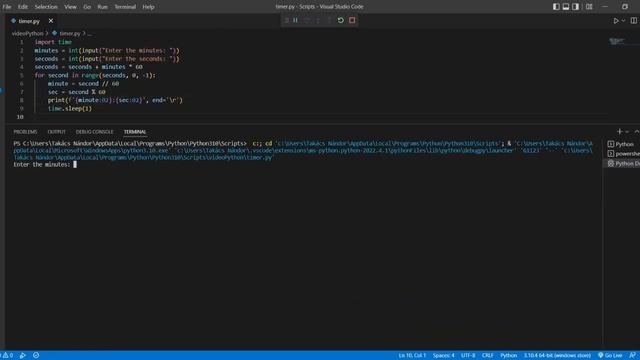Click the 'time.sleep(1)' code line

70,109
